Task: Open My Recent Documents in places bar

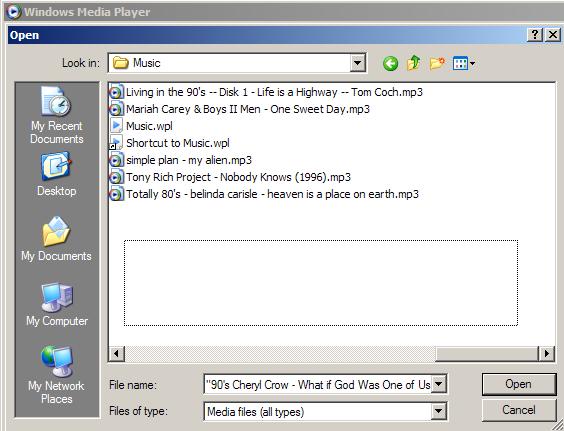Action: pyautogui.click(x=57, y=115)
